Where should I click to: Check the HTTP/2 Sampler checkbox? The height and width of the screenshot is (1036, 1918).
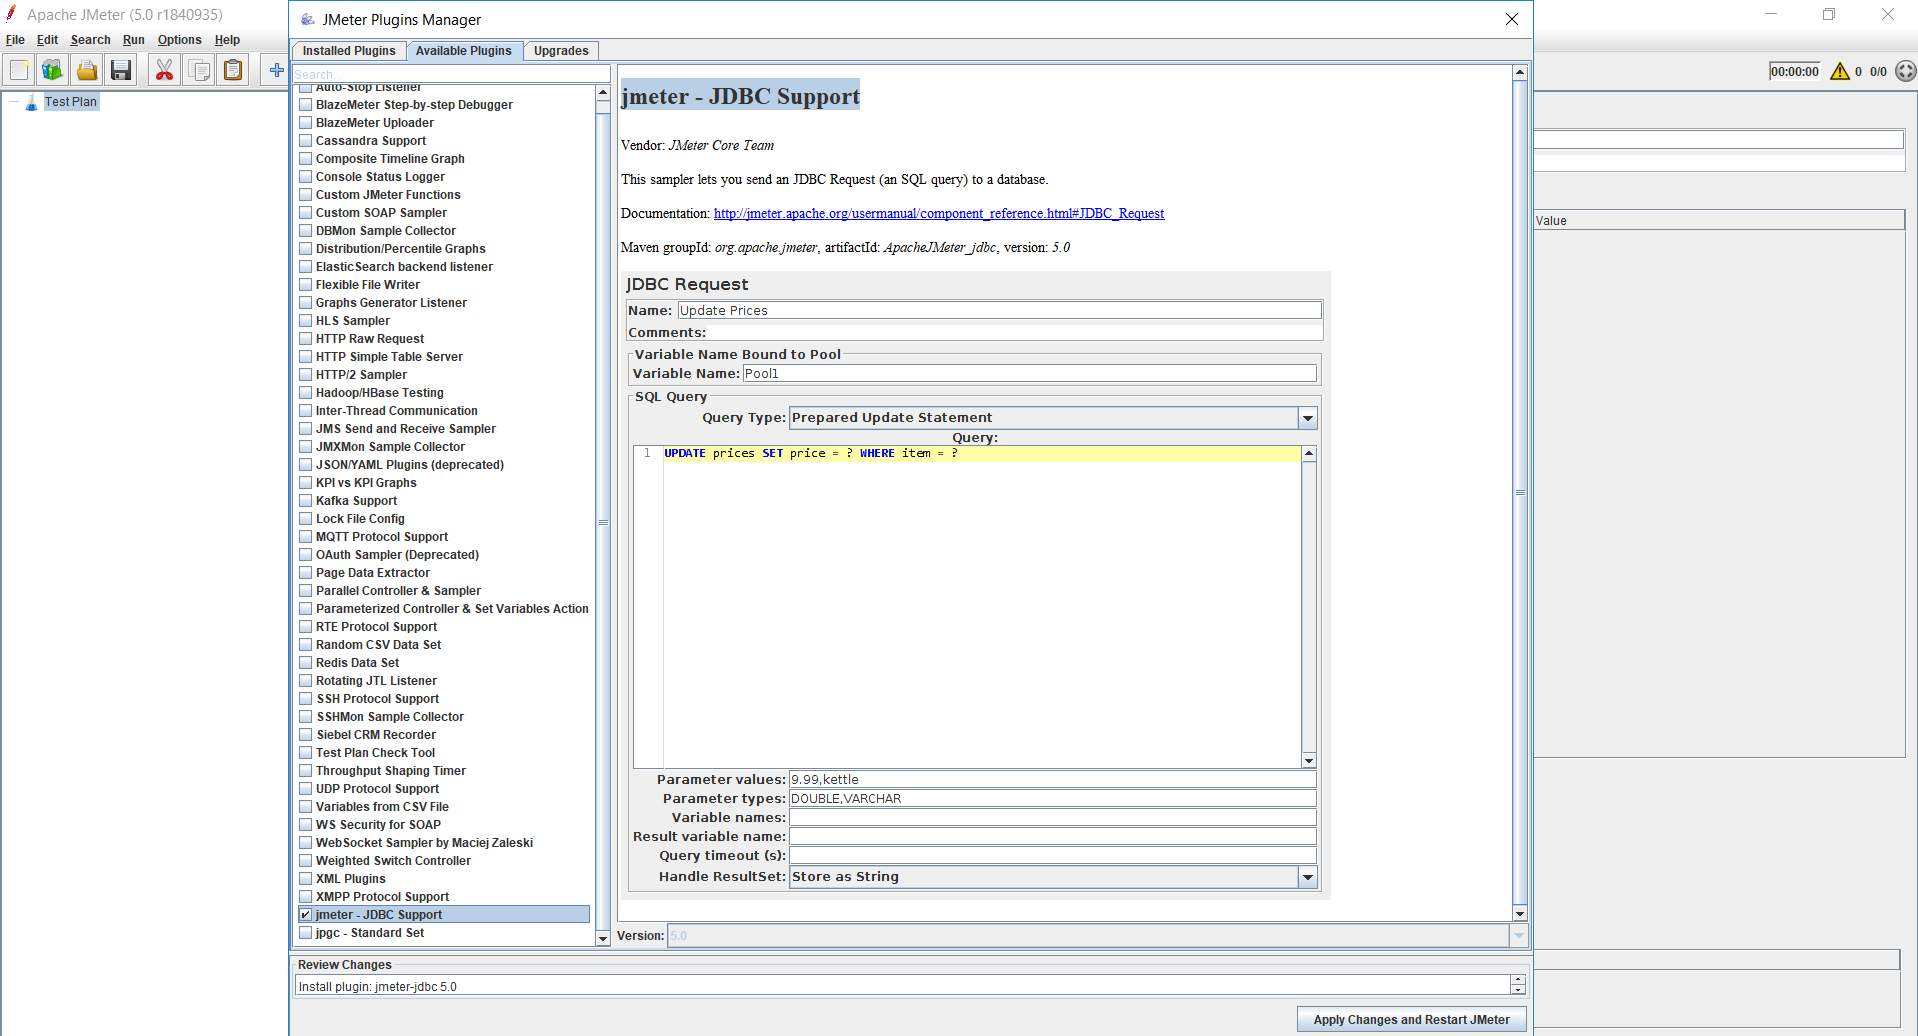coord(306,375)
